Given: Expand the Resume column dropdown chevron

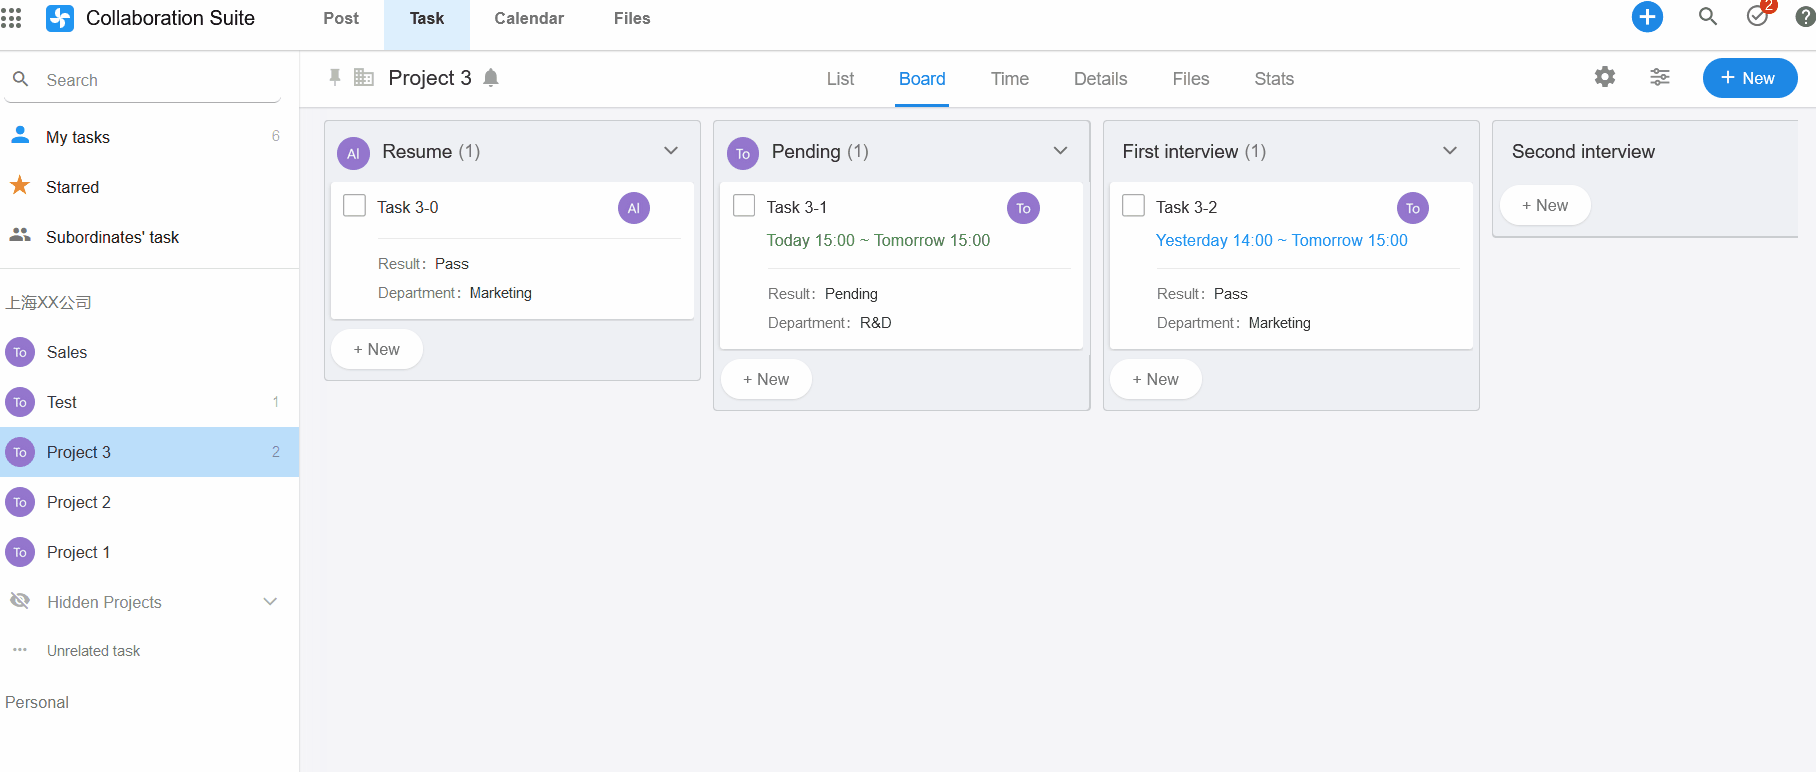Looking at the screenshot, I should (671, 151).
